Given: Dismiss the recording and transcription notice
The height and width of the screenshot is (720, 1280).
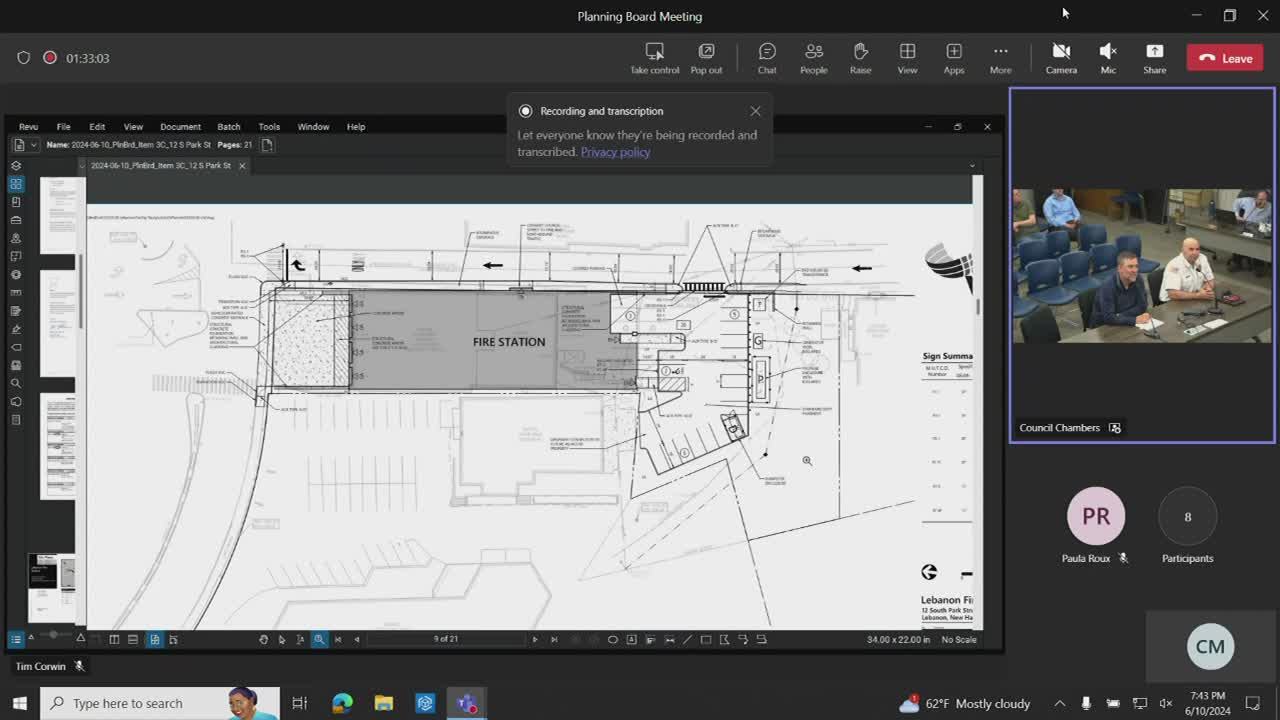Looking at the screenshot, I should tap(755, 111).
